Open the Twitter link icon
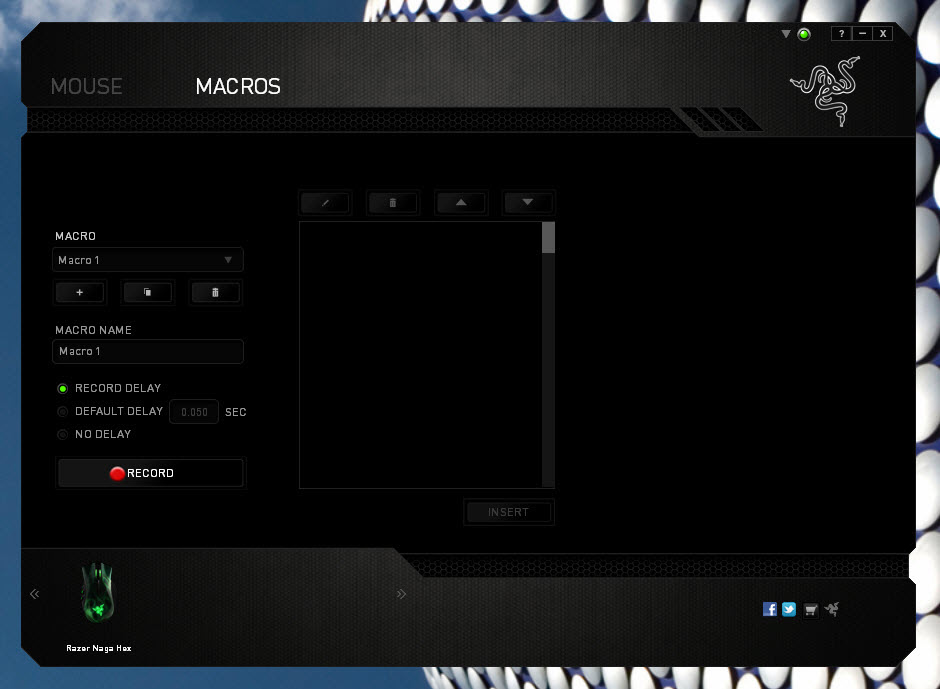The width and height of the screenshot is (940, 689). pyautogui.click(x=789, y=609)
